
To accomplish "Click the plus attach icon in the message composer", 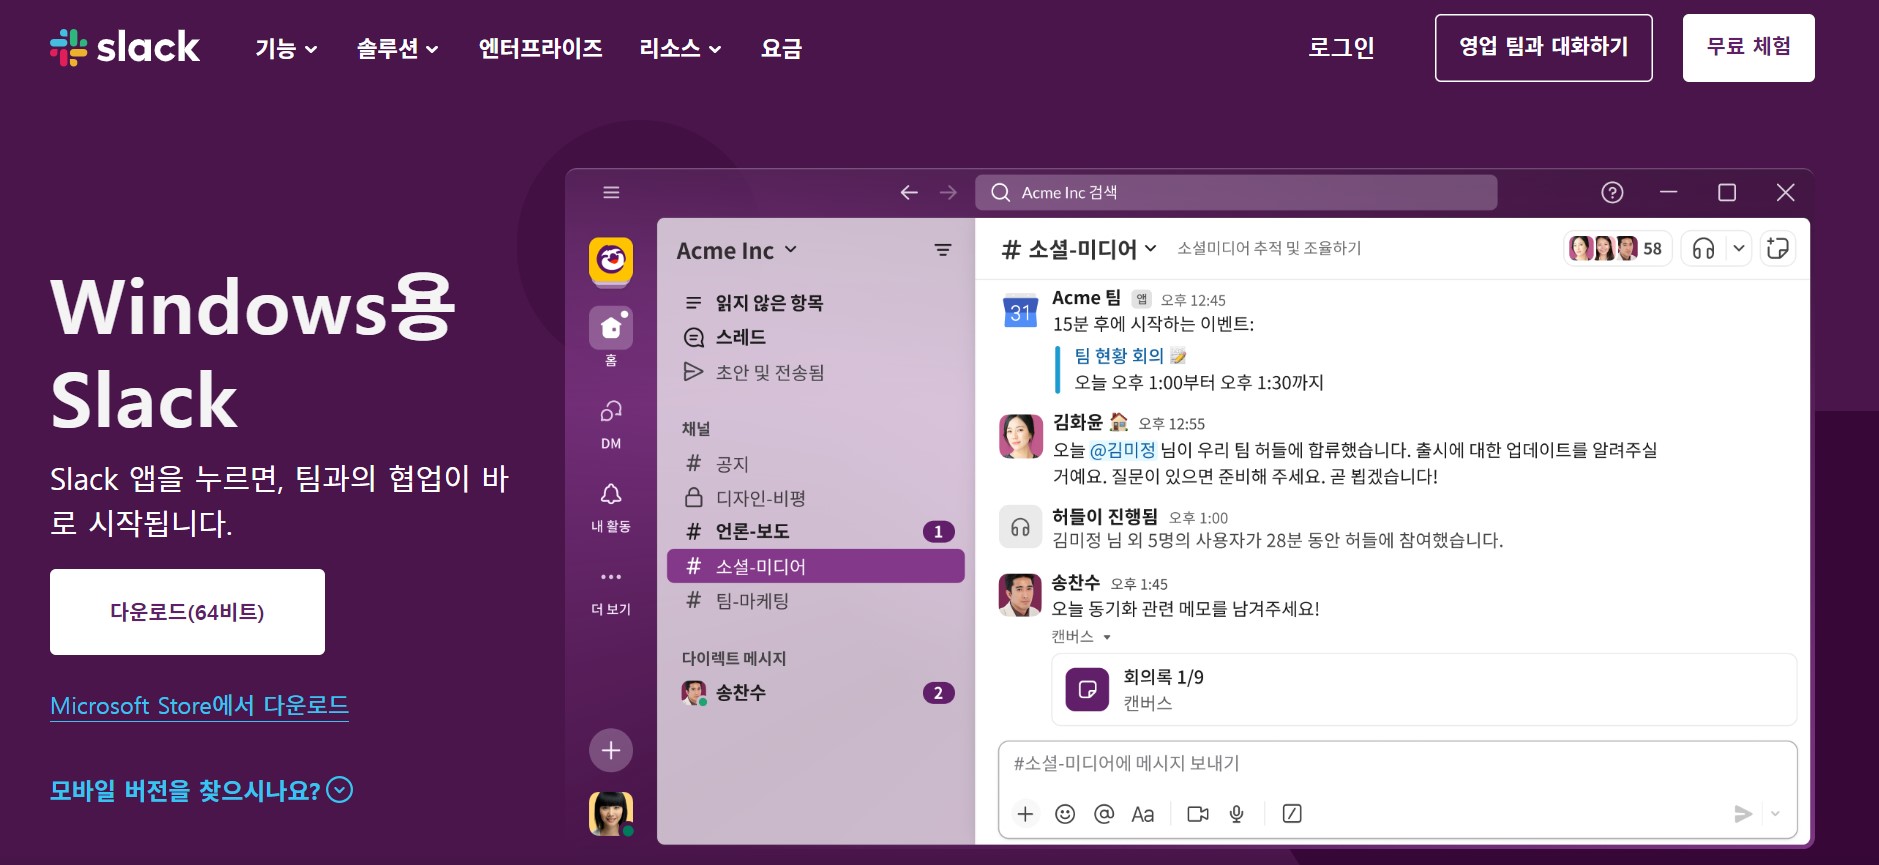I will coord(1025,814).
